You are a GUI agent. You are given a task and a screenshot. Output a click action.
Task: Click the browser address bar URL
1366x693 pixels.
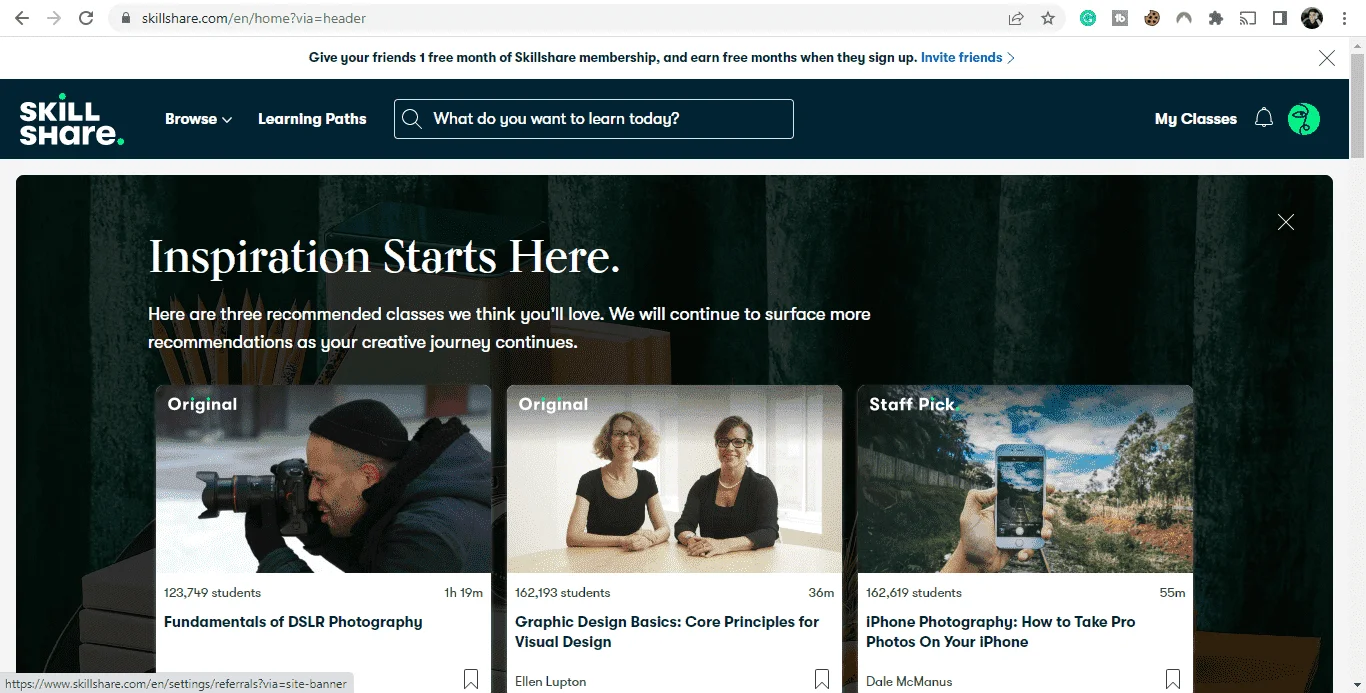coord(253,18)
